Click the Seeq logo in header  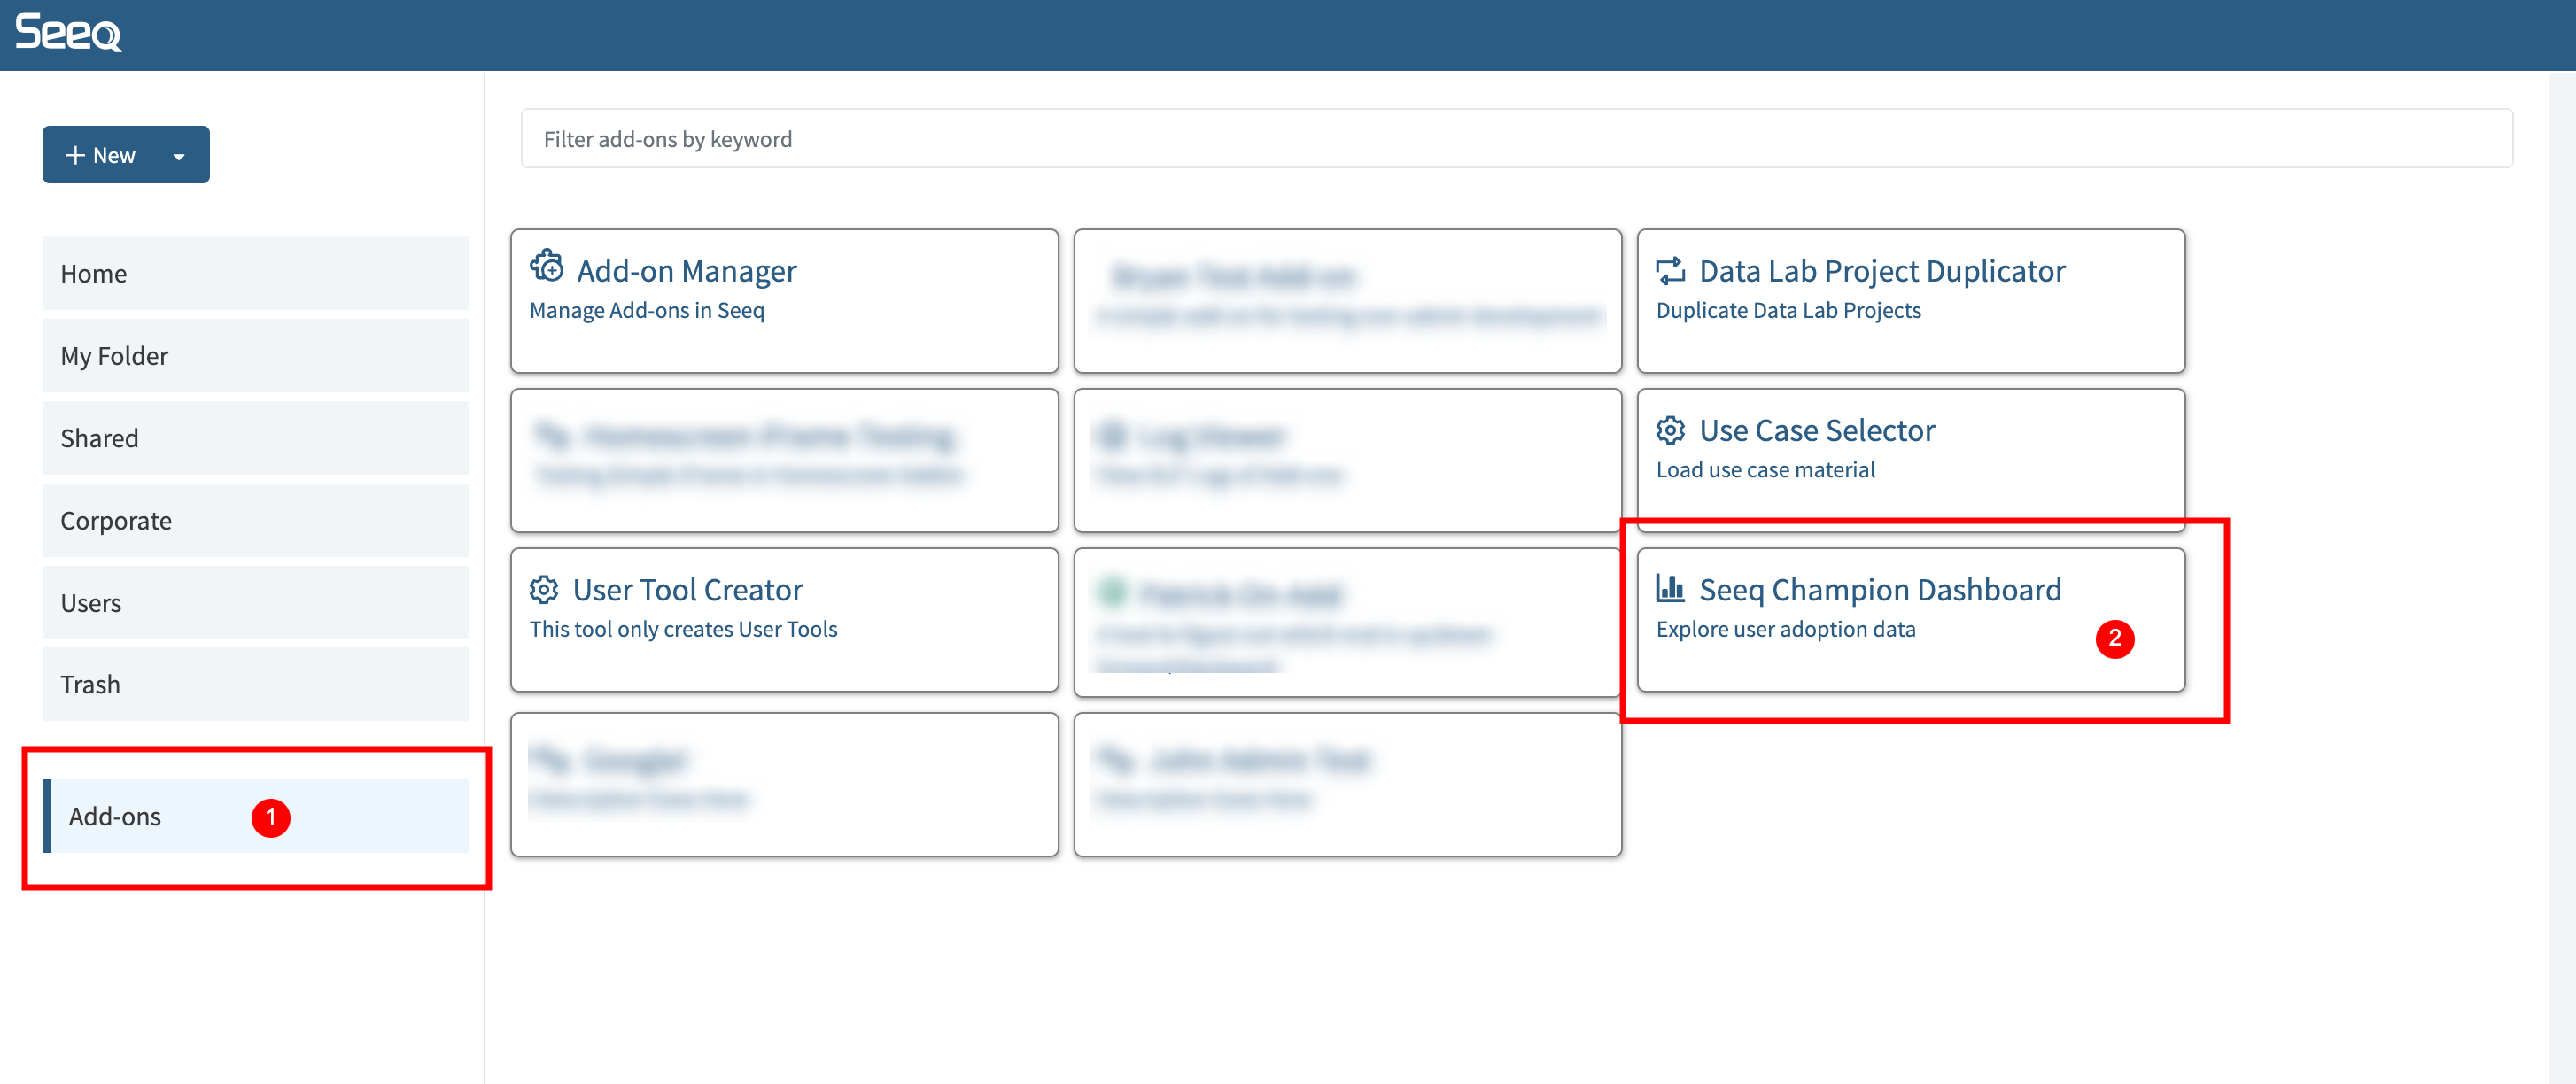pos(68,33)
